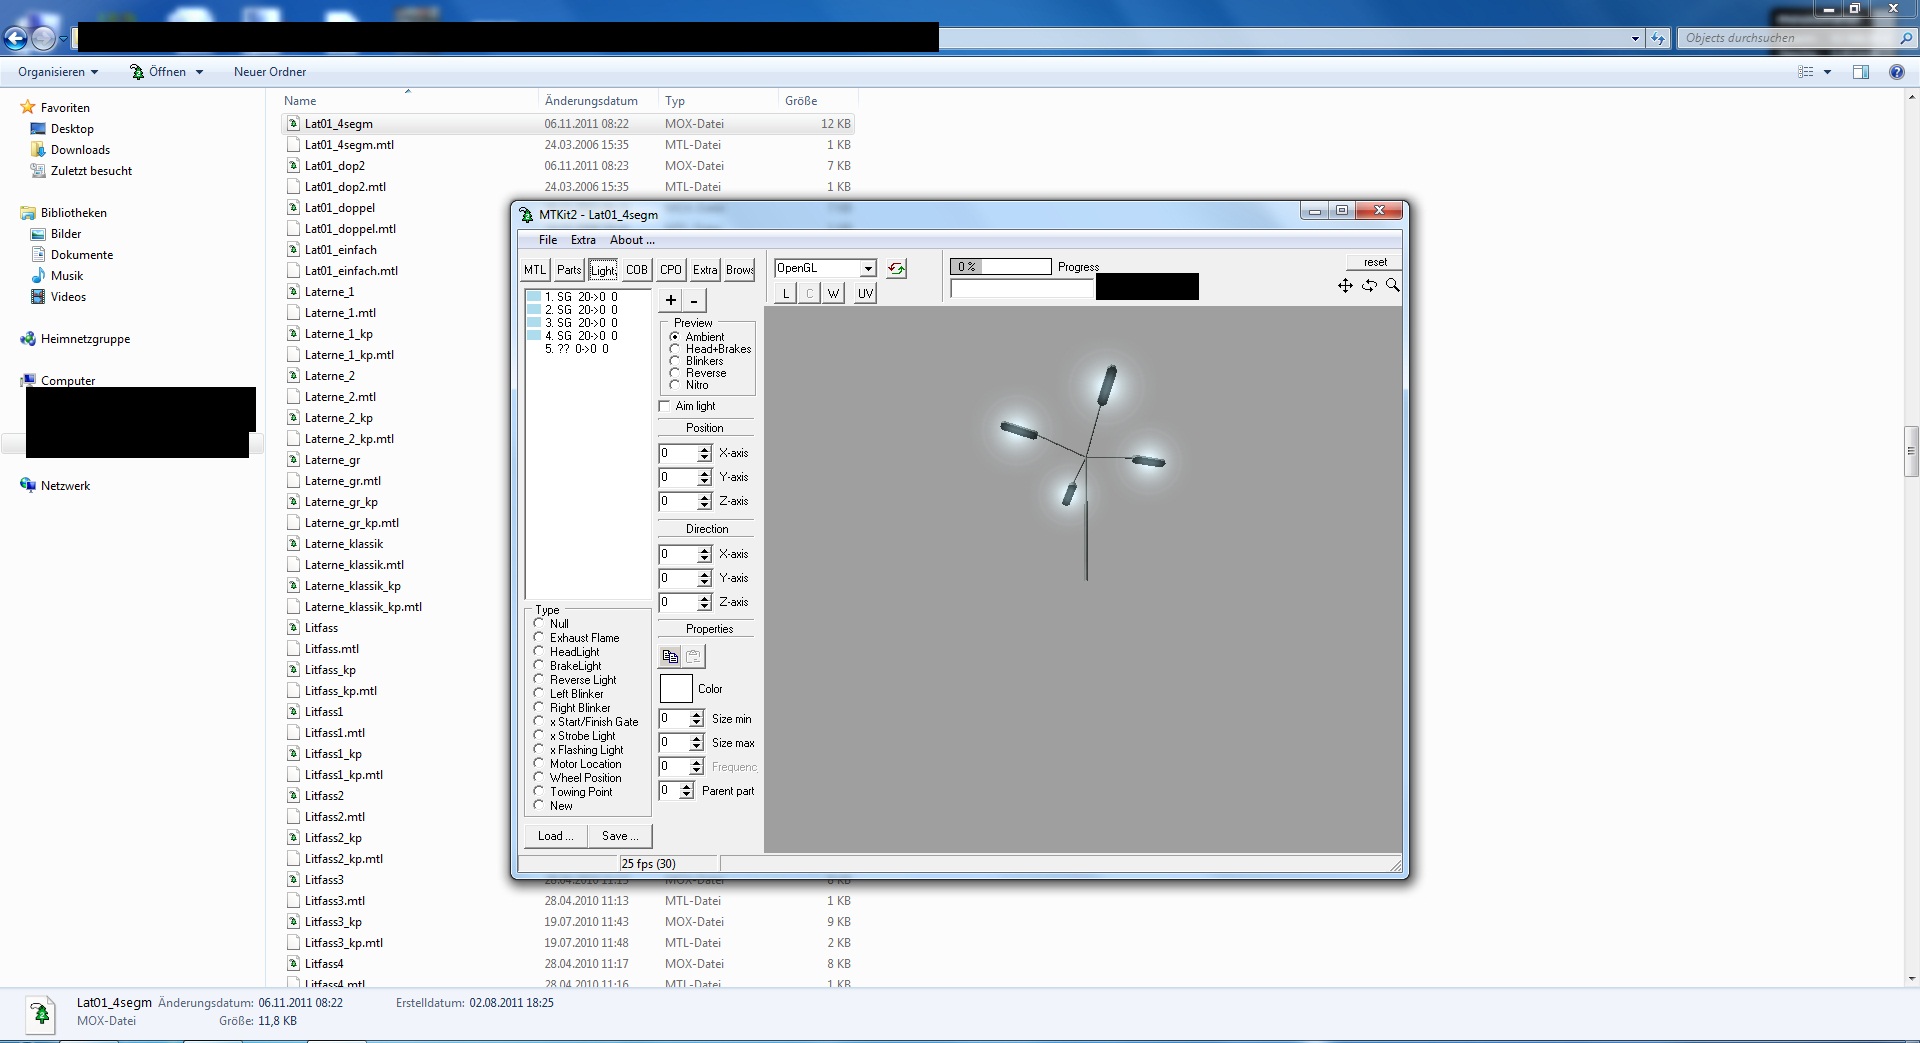This screenshot has width=1920, height=1043.
Task: Toggle the UV view button
Action: (x=865, y=293)
